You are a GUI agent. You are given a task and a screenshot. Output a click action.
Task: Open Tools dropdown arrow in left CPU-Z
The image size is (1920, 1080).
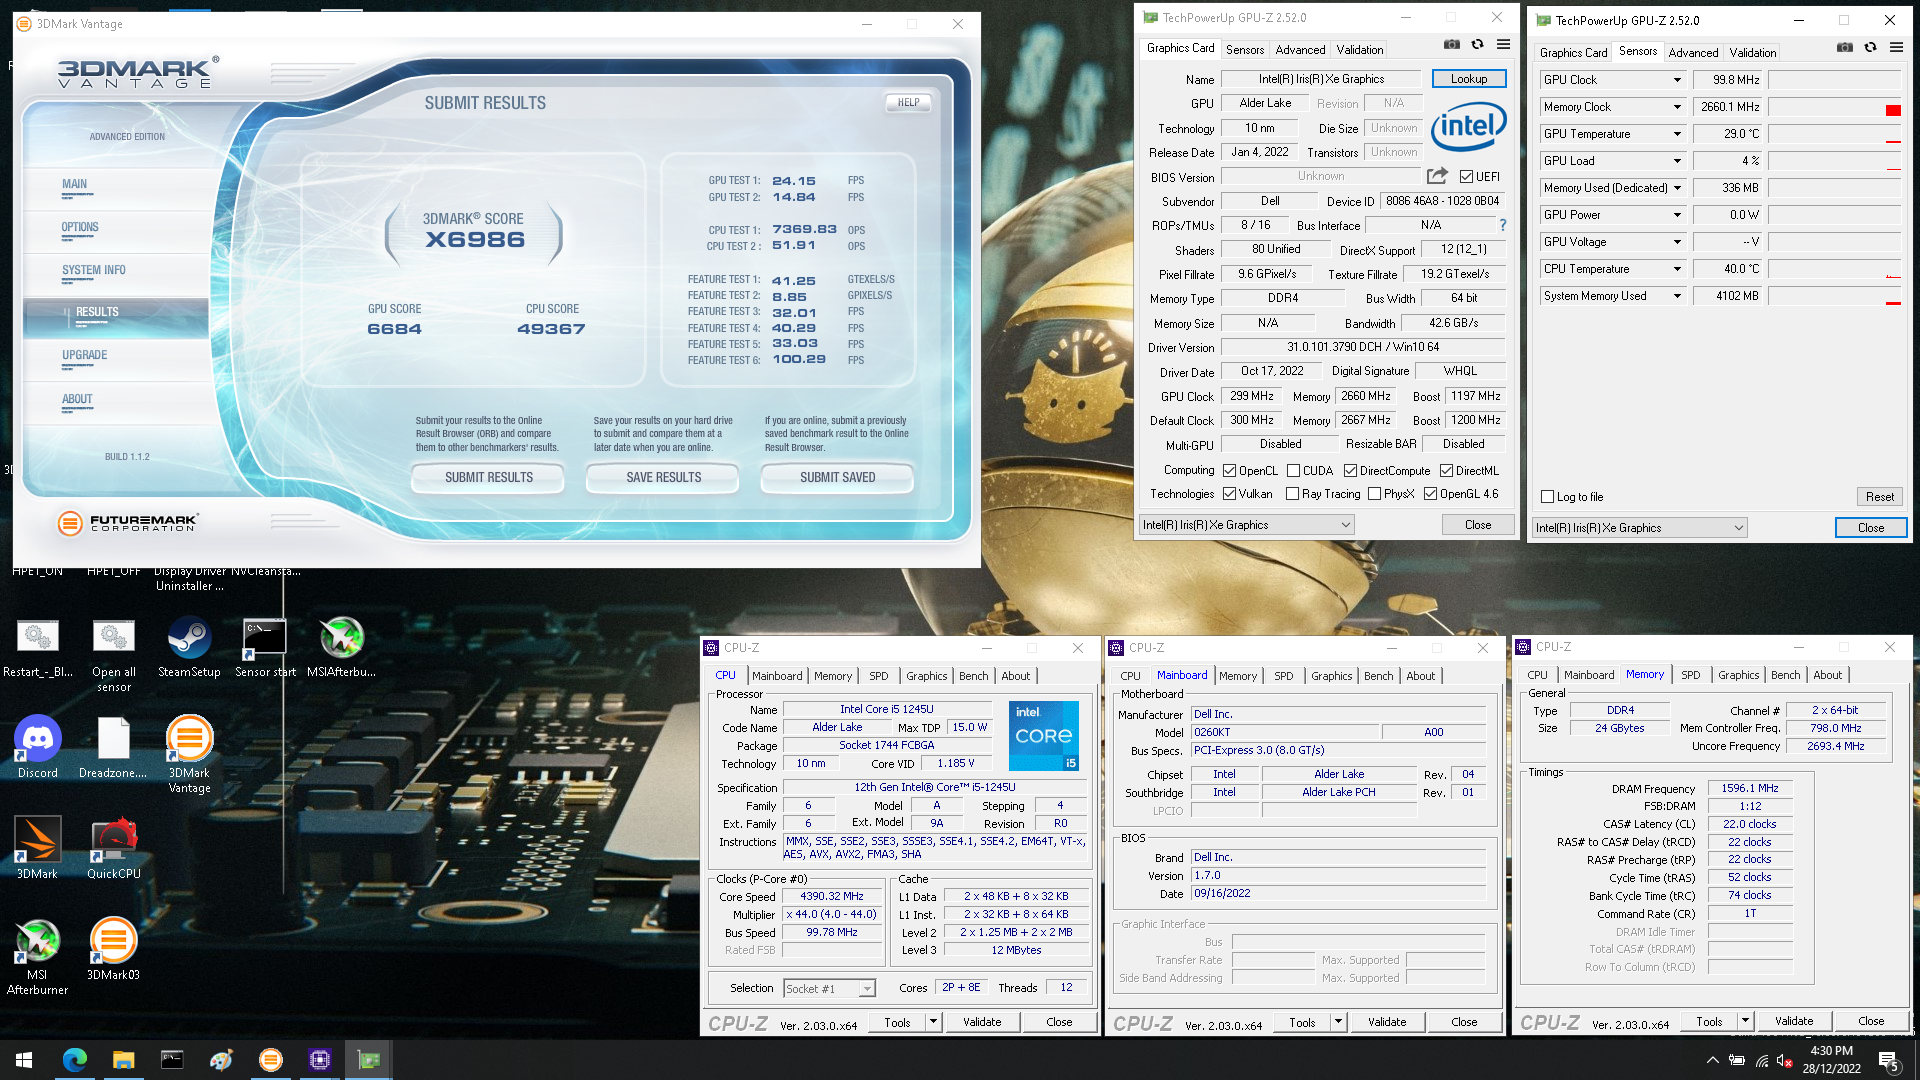click(x=933, y=1022)
